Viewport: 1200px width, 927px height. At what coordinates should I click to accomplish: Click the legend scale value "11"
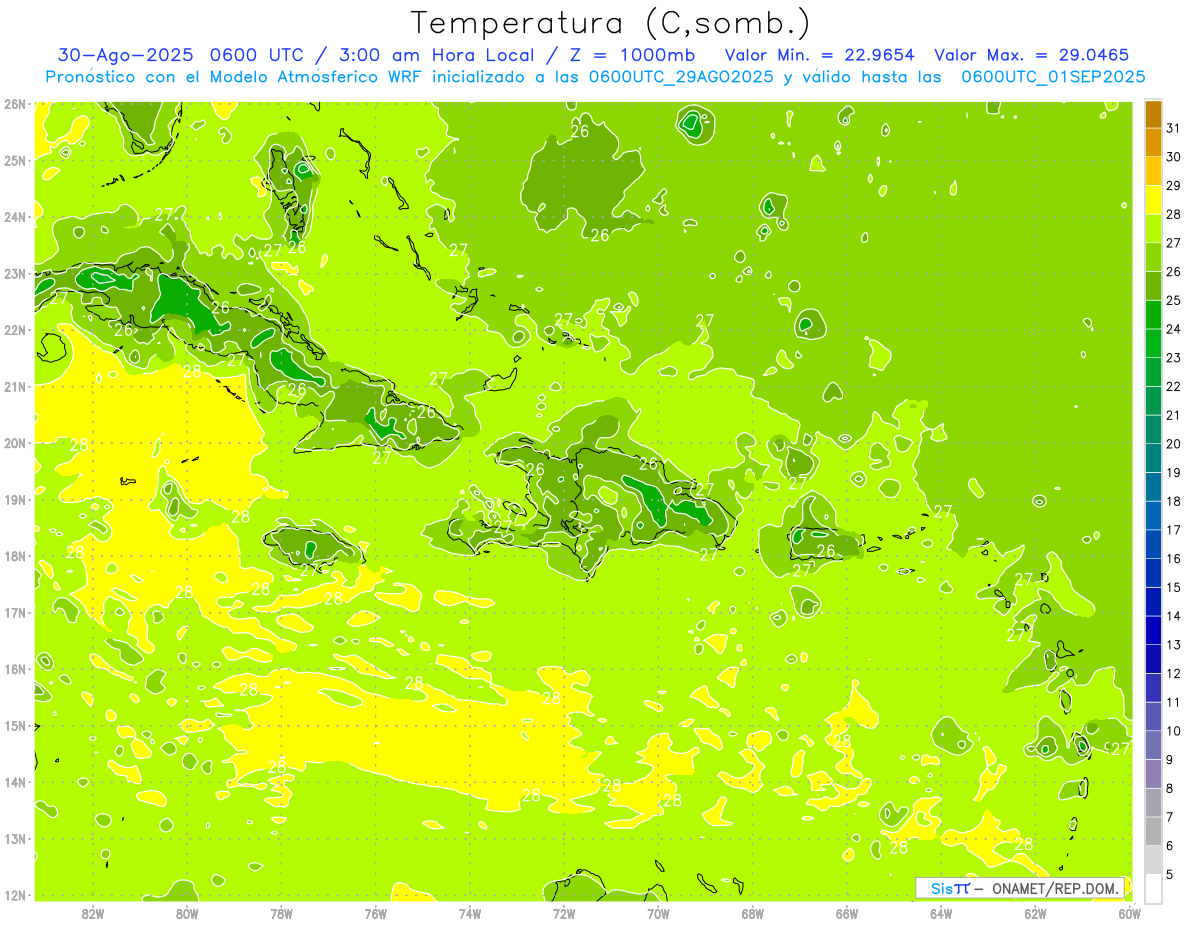coord(1173,702)
